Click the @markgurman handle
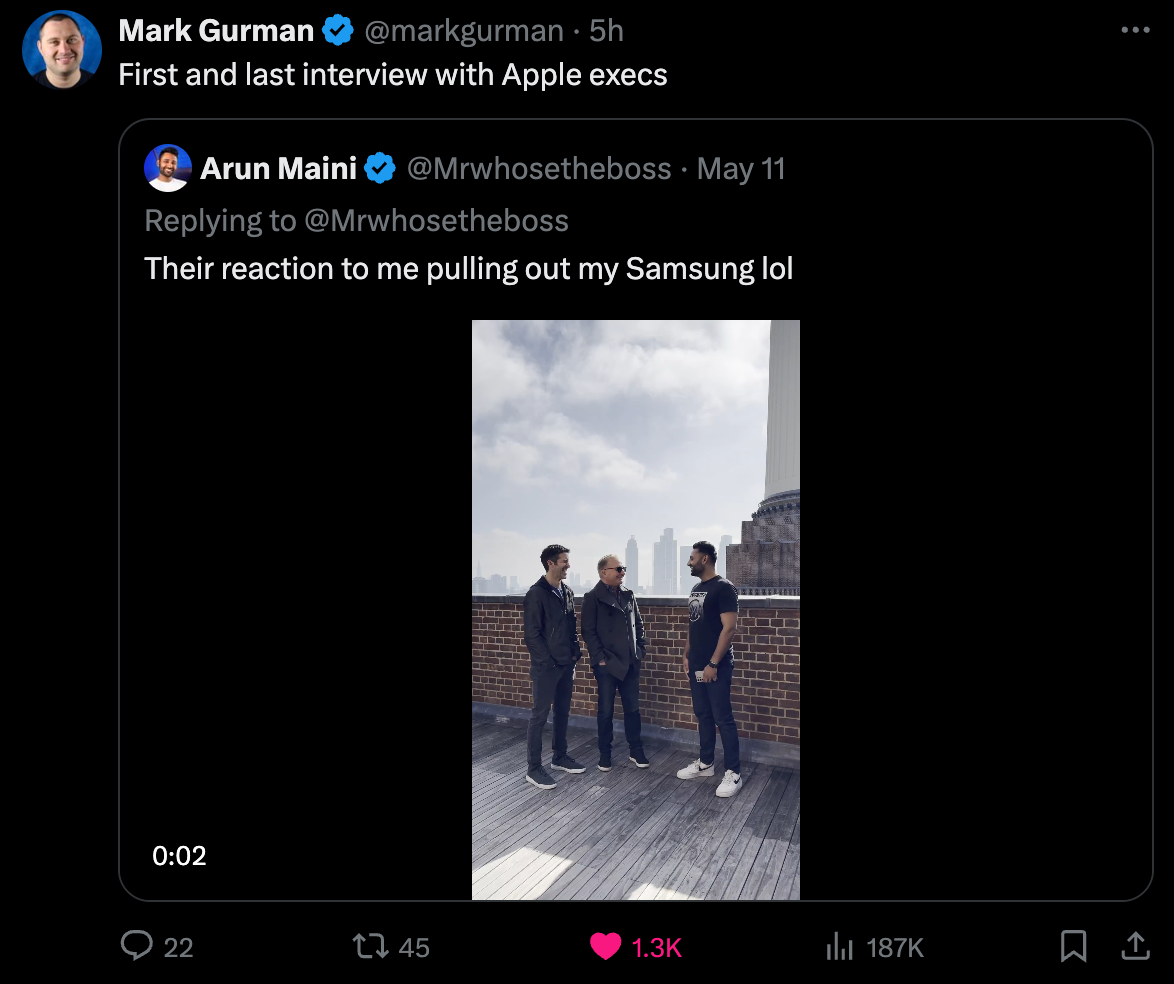This screenshot has height=984, width=1174. (x=463, y=31)
